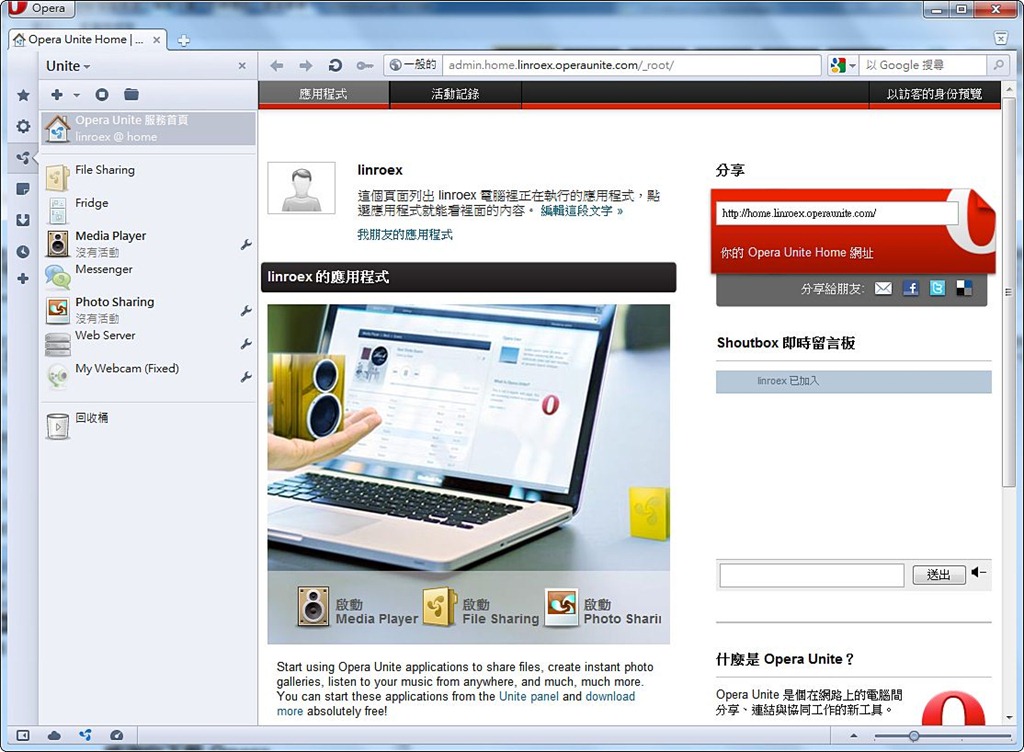Open the 編輯這段文字 link
The height and width of the screenshot is (752, 1024).
pos(581,211)
